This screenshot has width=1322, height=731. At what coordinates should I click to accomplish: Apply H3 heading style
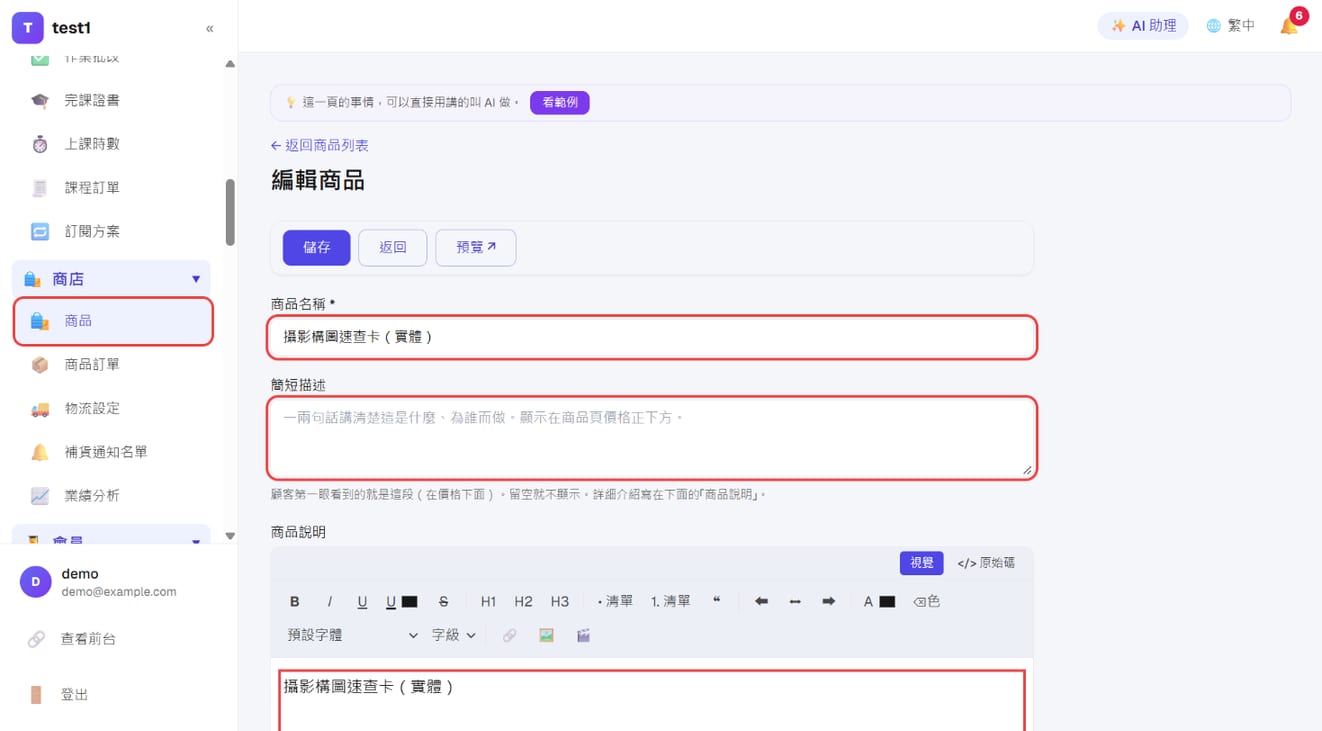click(559, 602)
